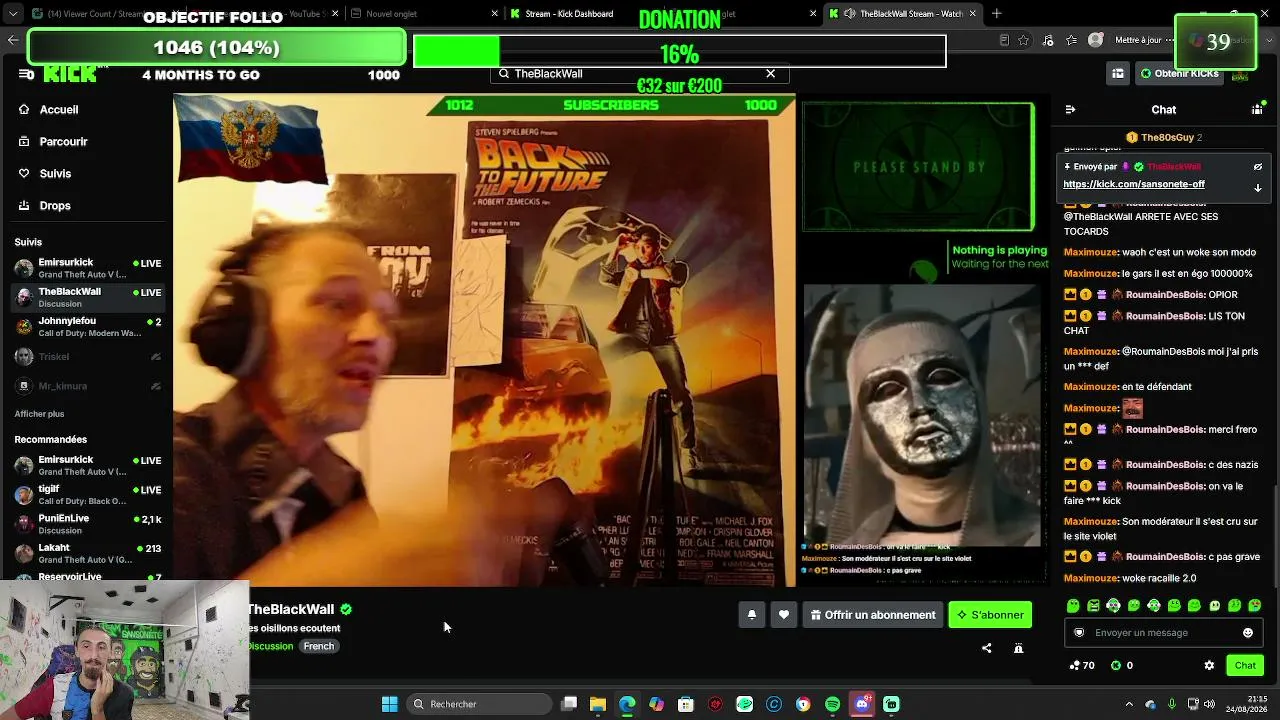Click the Discussion category link under channel name
Screen dimensions: 1280x720
pos(270,646)
